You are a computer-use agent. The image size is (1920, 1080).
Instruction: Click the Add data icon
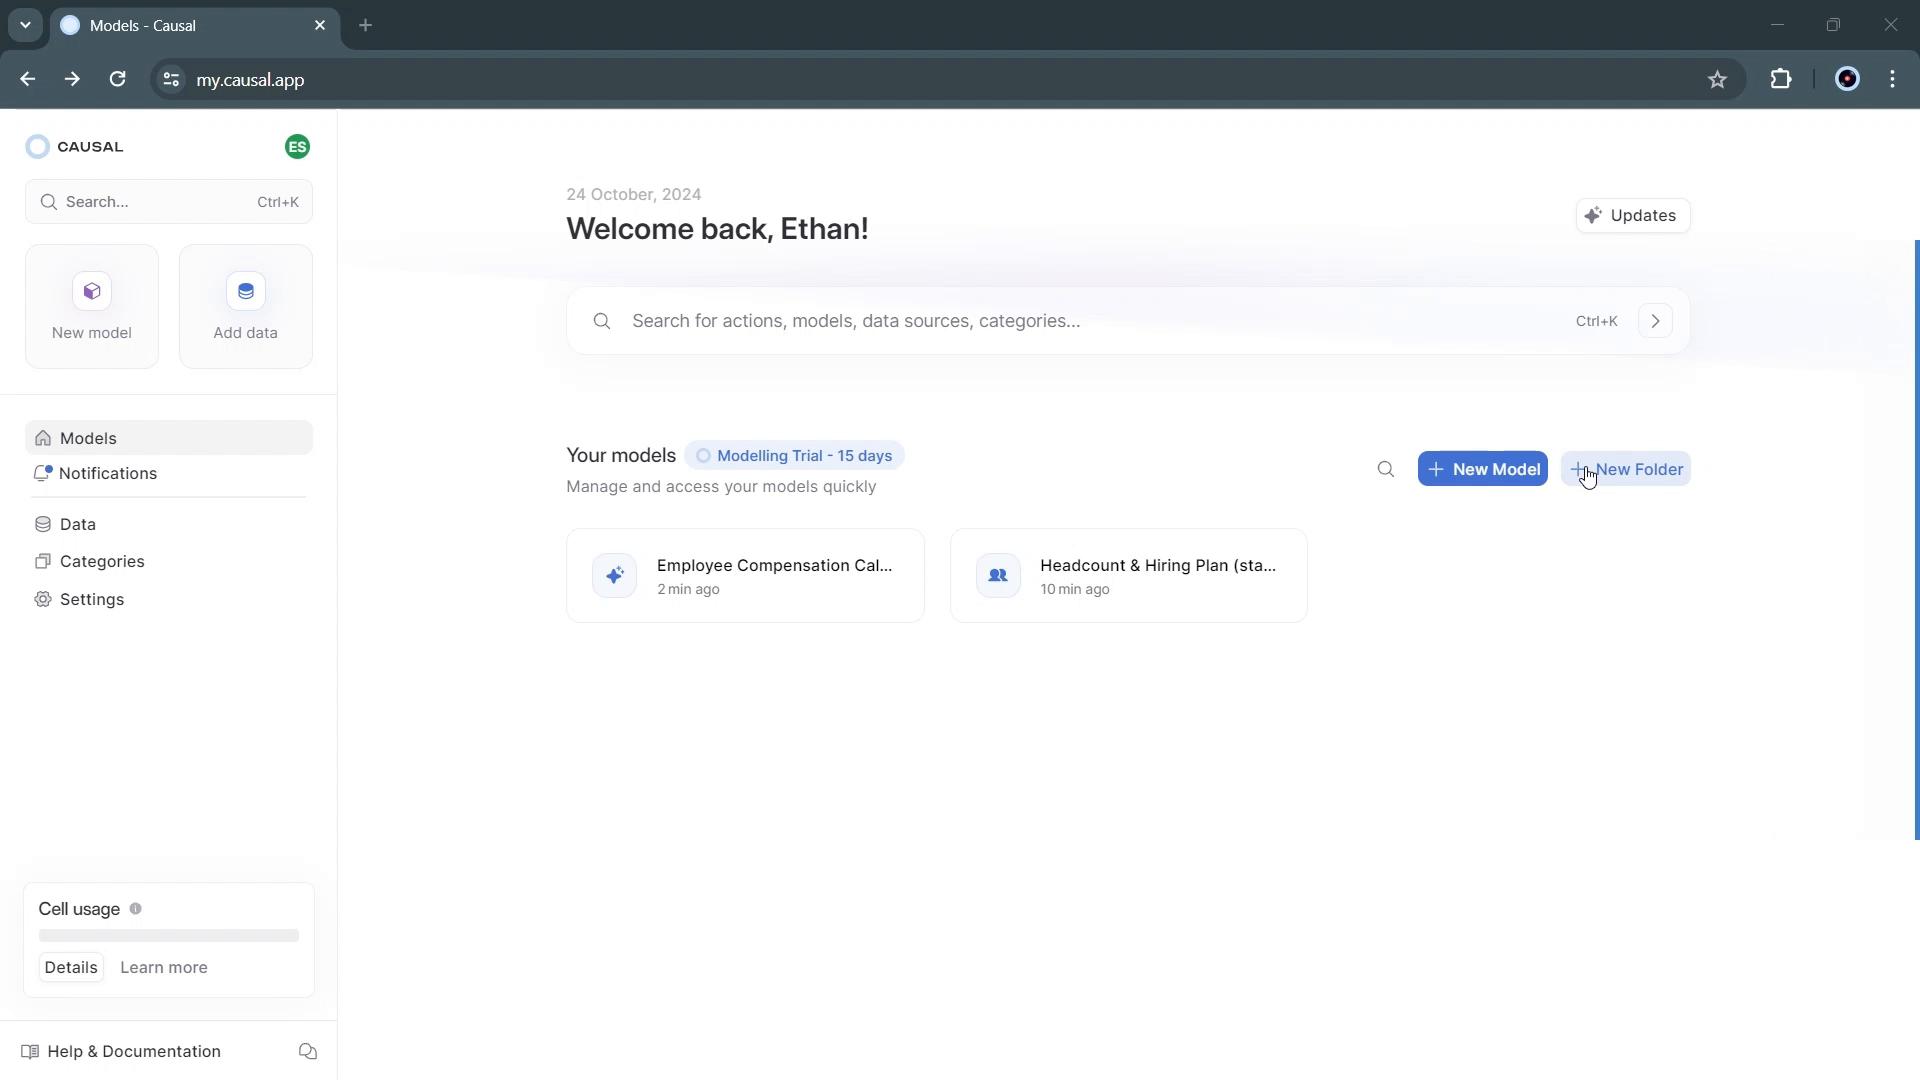(x=247, y=291)
